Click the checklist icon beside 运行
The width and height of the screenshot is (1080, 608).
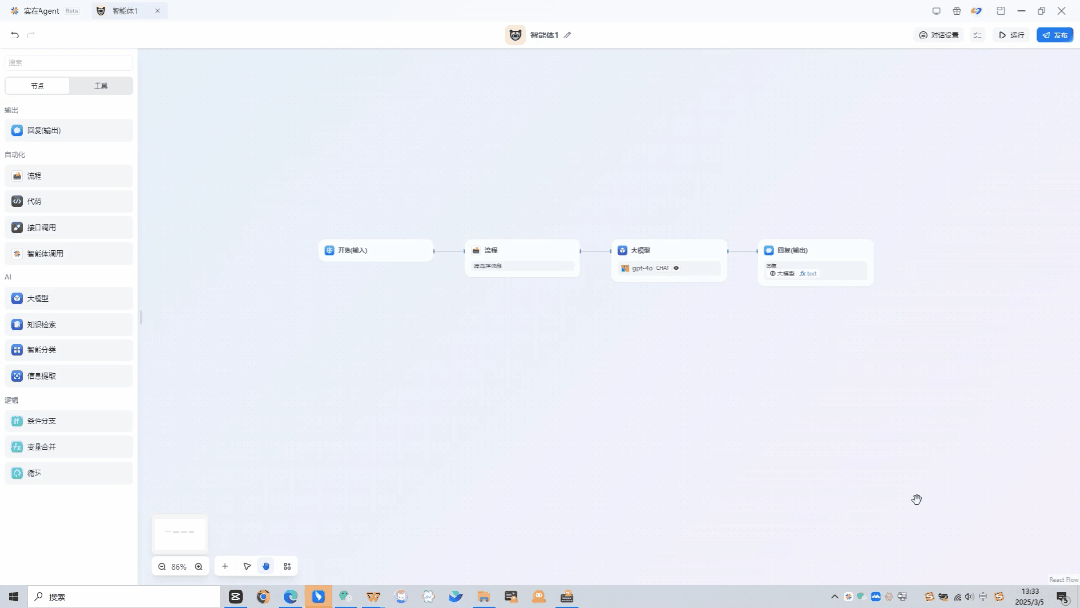click(x=977, y=35)
